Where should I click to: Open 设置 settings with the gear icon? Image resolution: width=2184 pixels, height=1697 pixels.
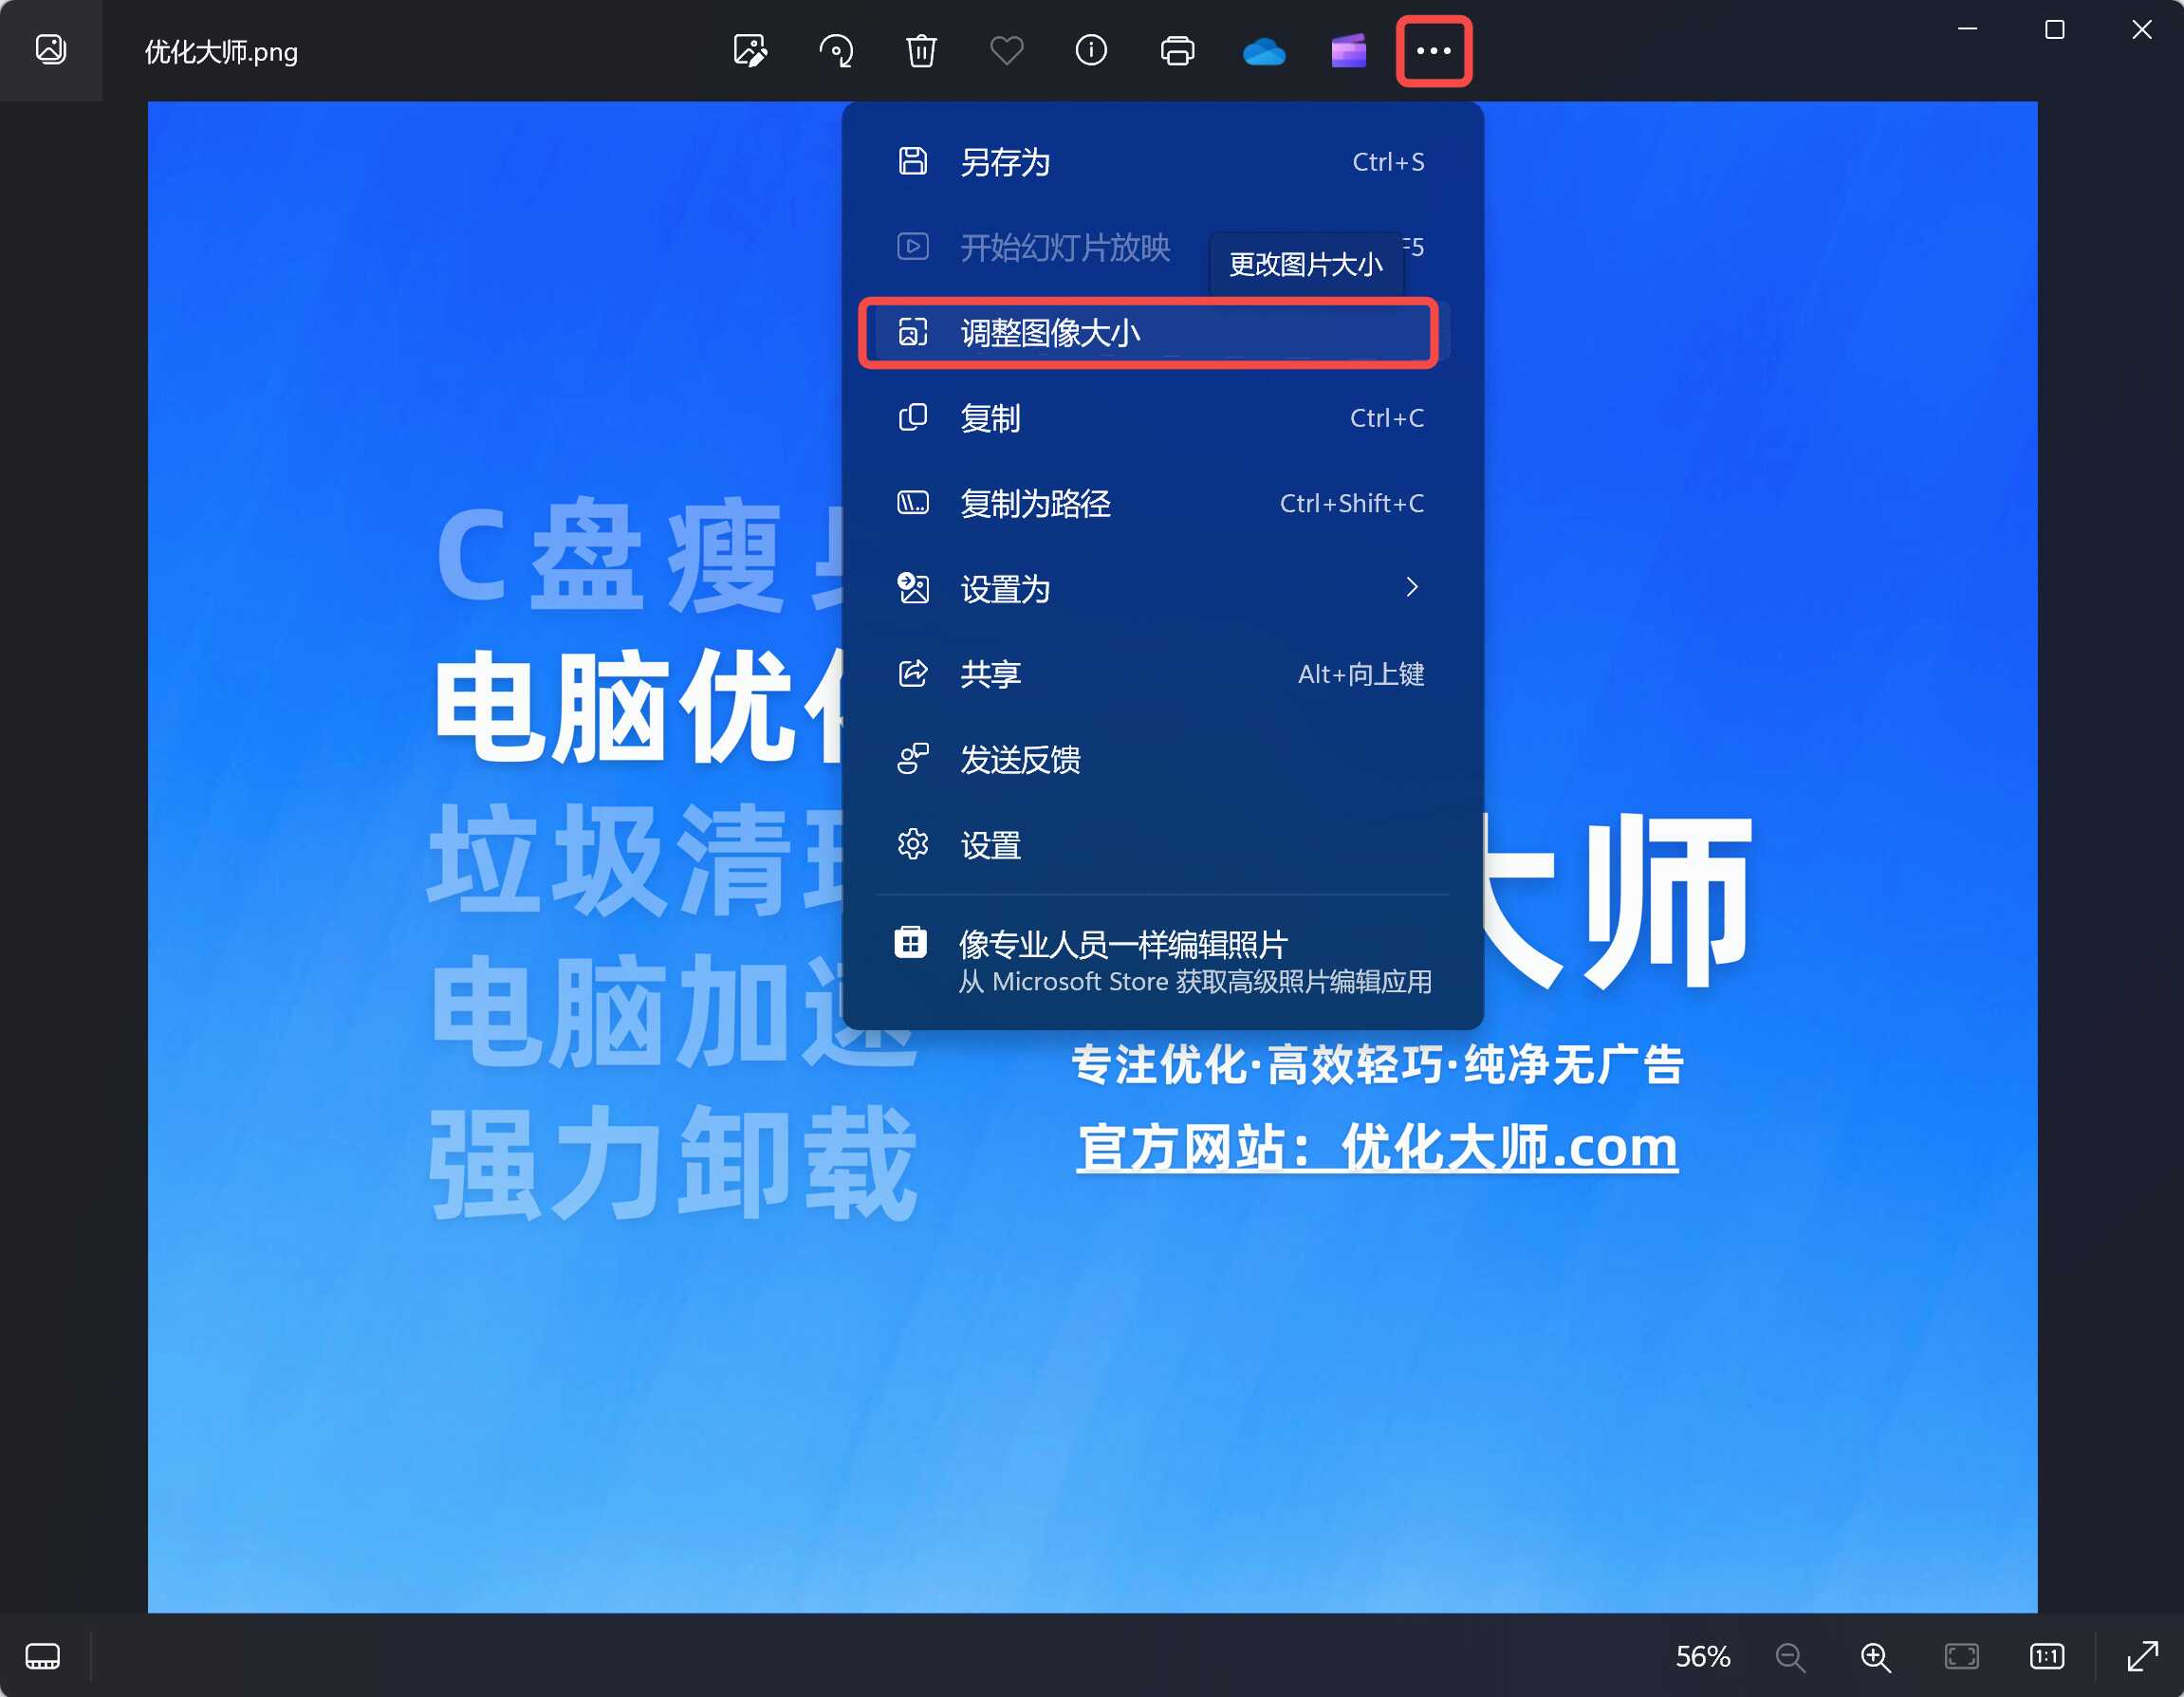(1162, 845)
